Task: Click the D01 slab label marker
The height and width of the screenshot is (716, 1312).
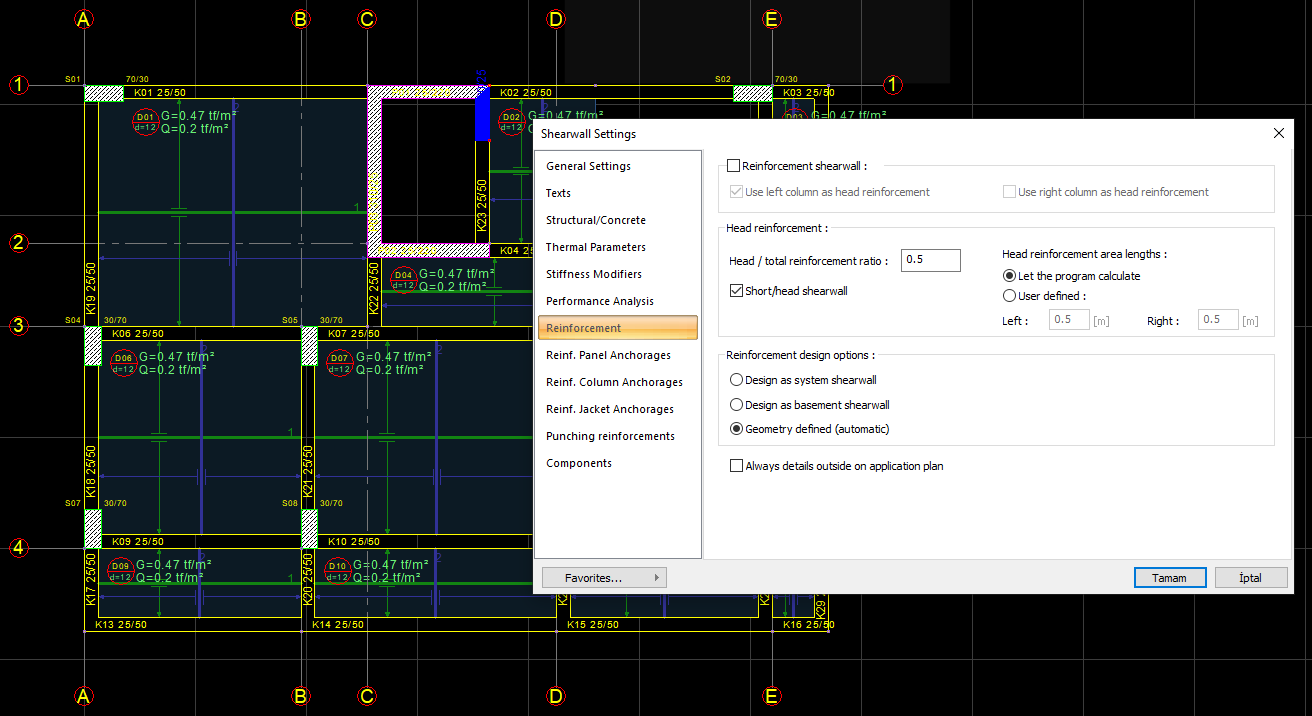Action: point(145,121)
